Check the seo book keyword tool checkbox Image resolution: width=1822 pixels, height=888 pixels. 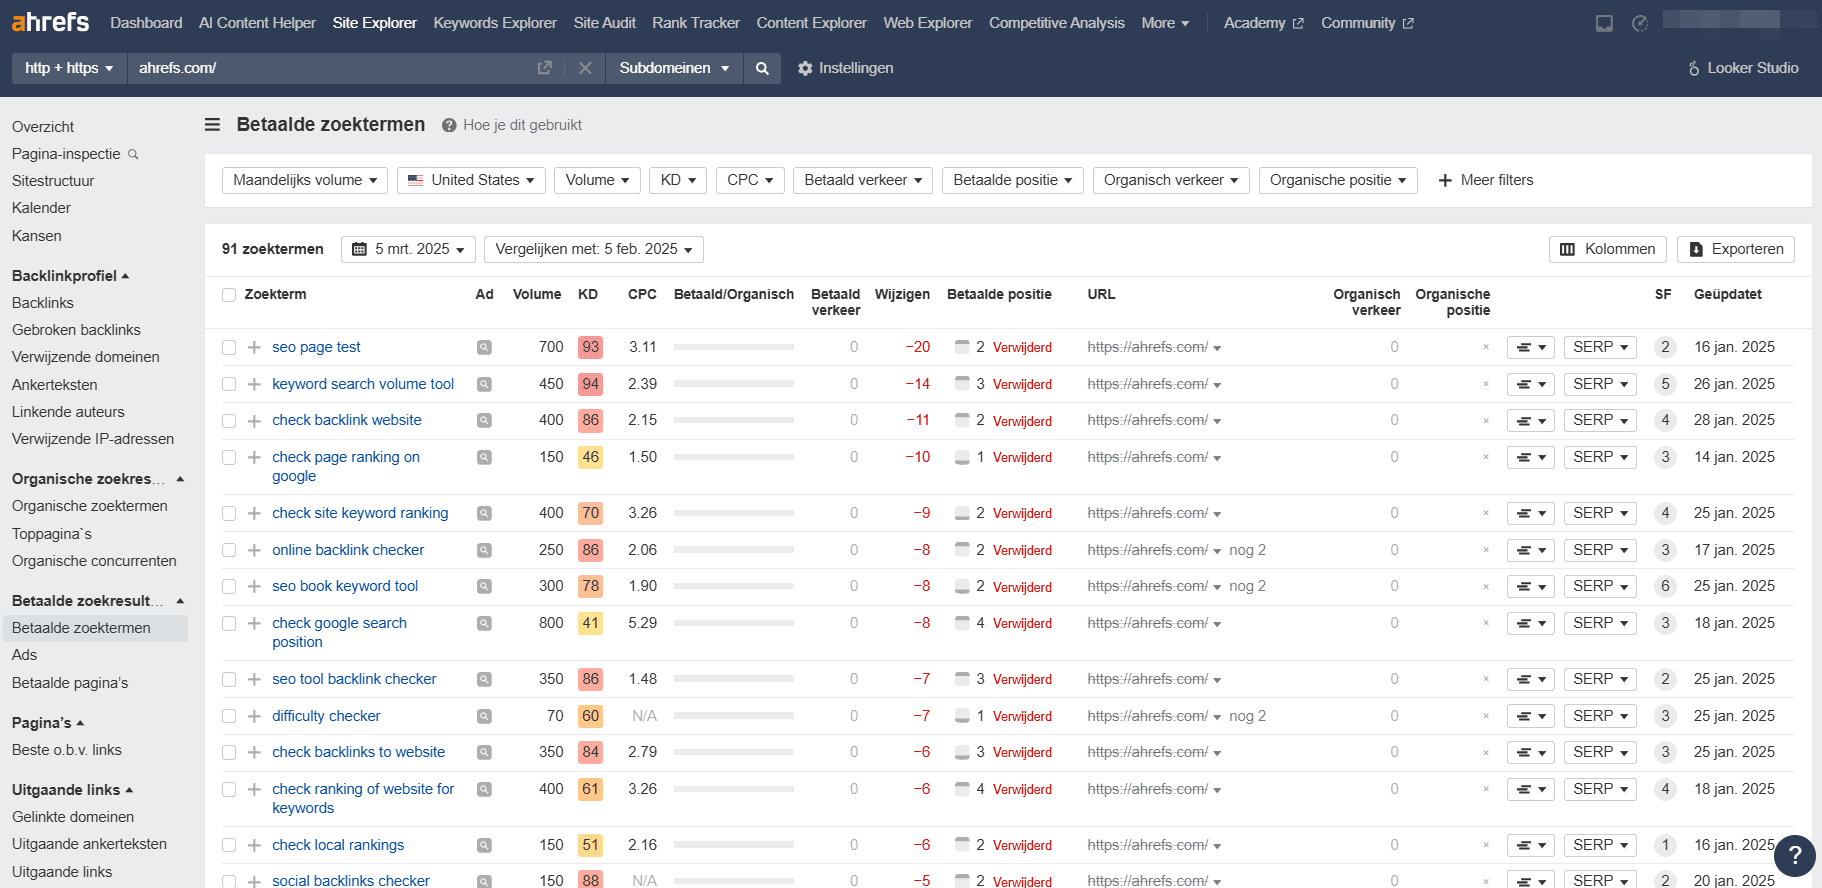pos(229,586)
